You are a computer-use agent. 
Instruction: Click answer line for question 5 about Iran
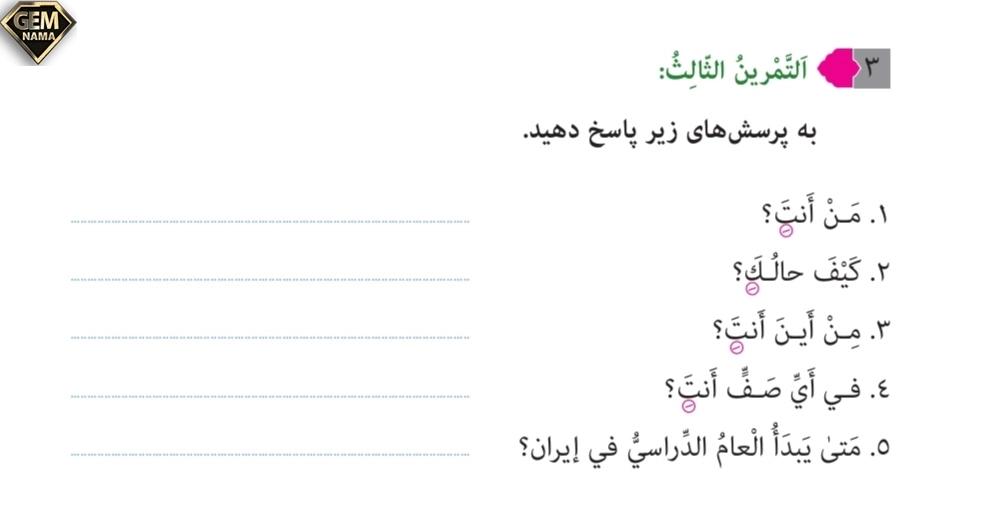[270, 454]
